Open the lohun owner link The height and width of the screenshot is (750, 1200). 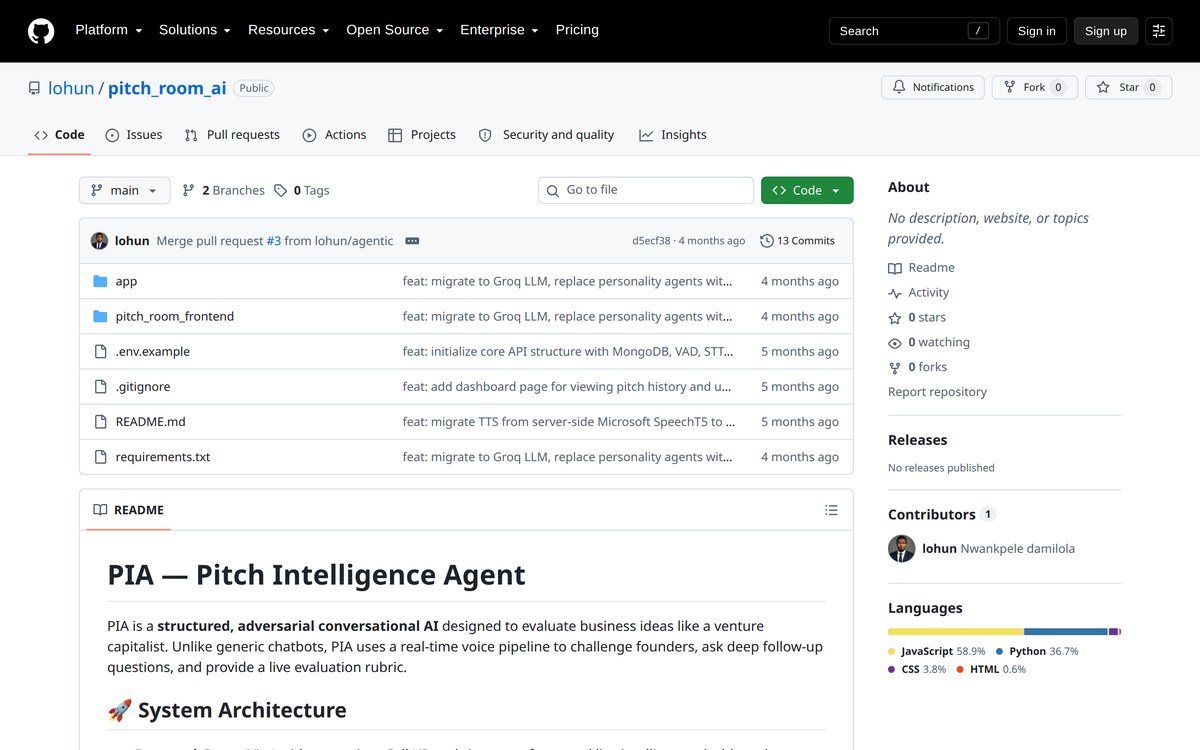pyautogui.click(x=71, y=88)
